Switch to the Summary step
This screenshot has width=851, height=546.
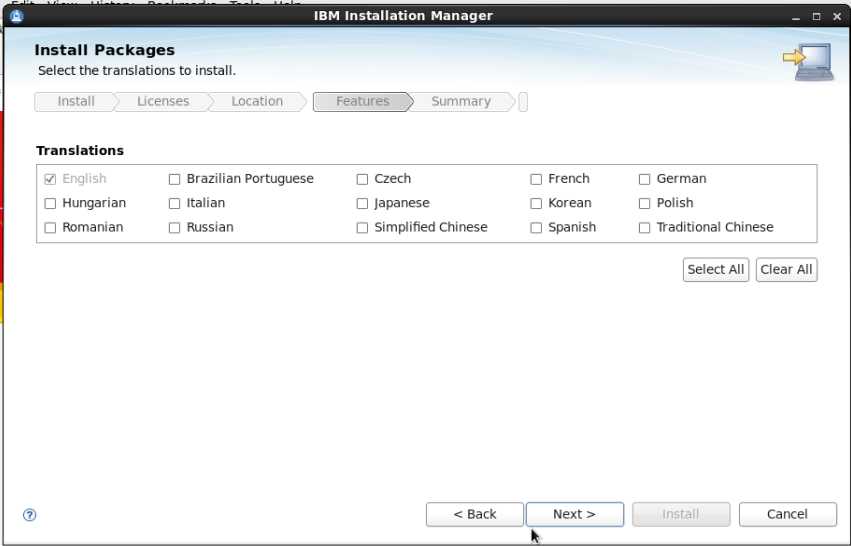pos(461,101)
